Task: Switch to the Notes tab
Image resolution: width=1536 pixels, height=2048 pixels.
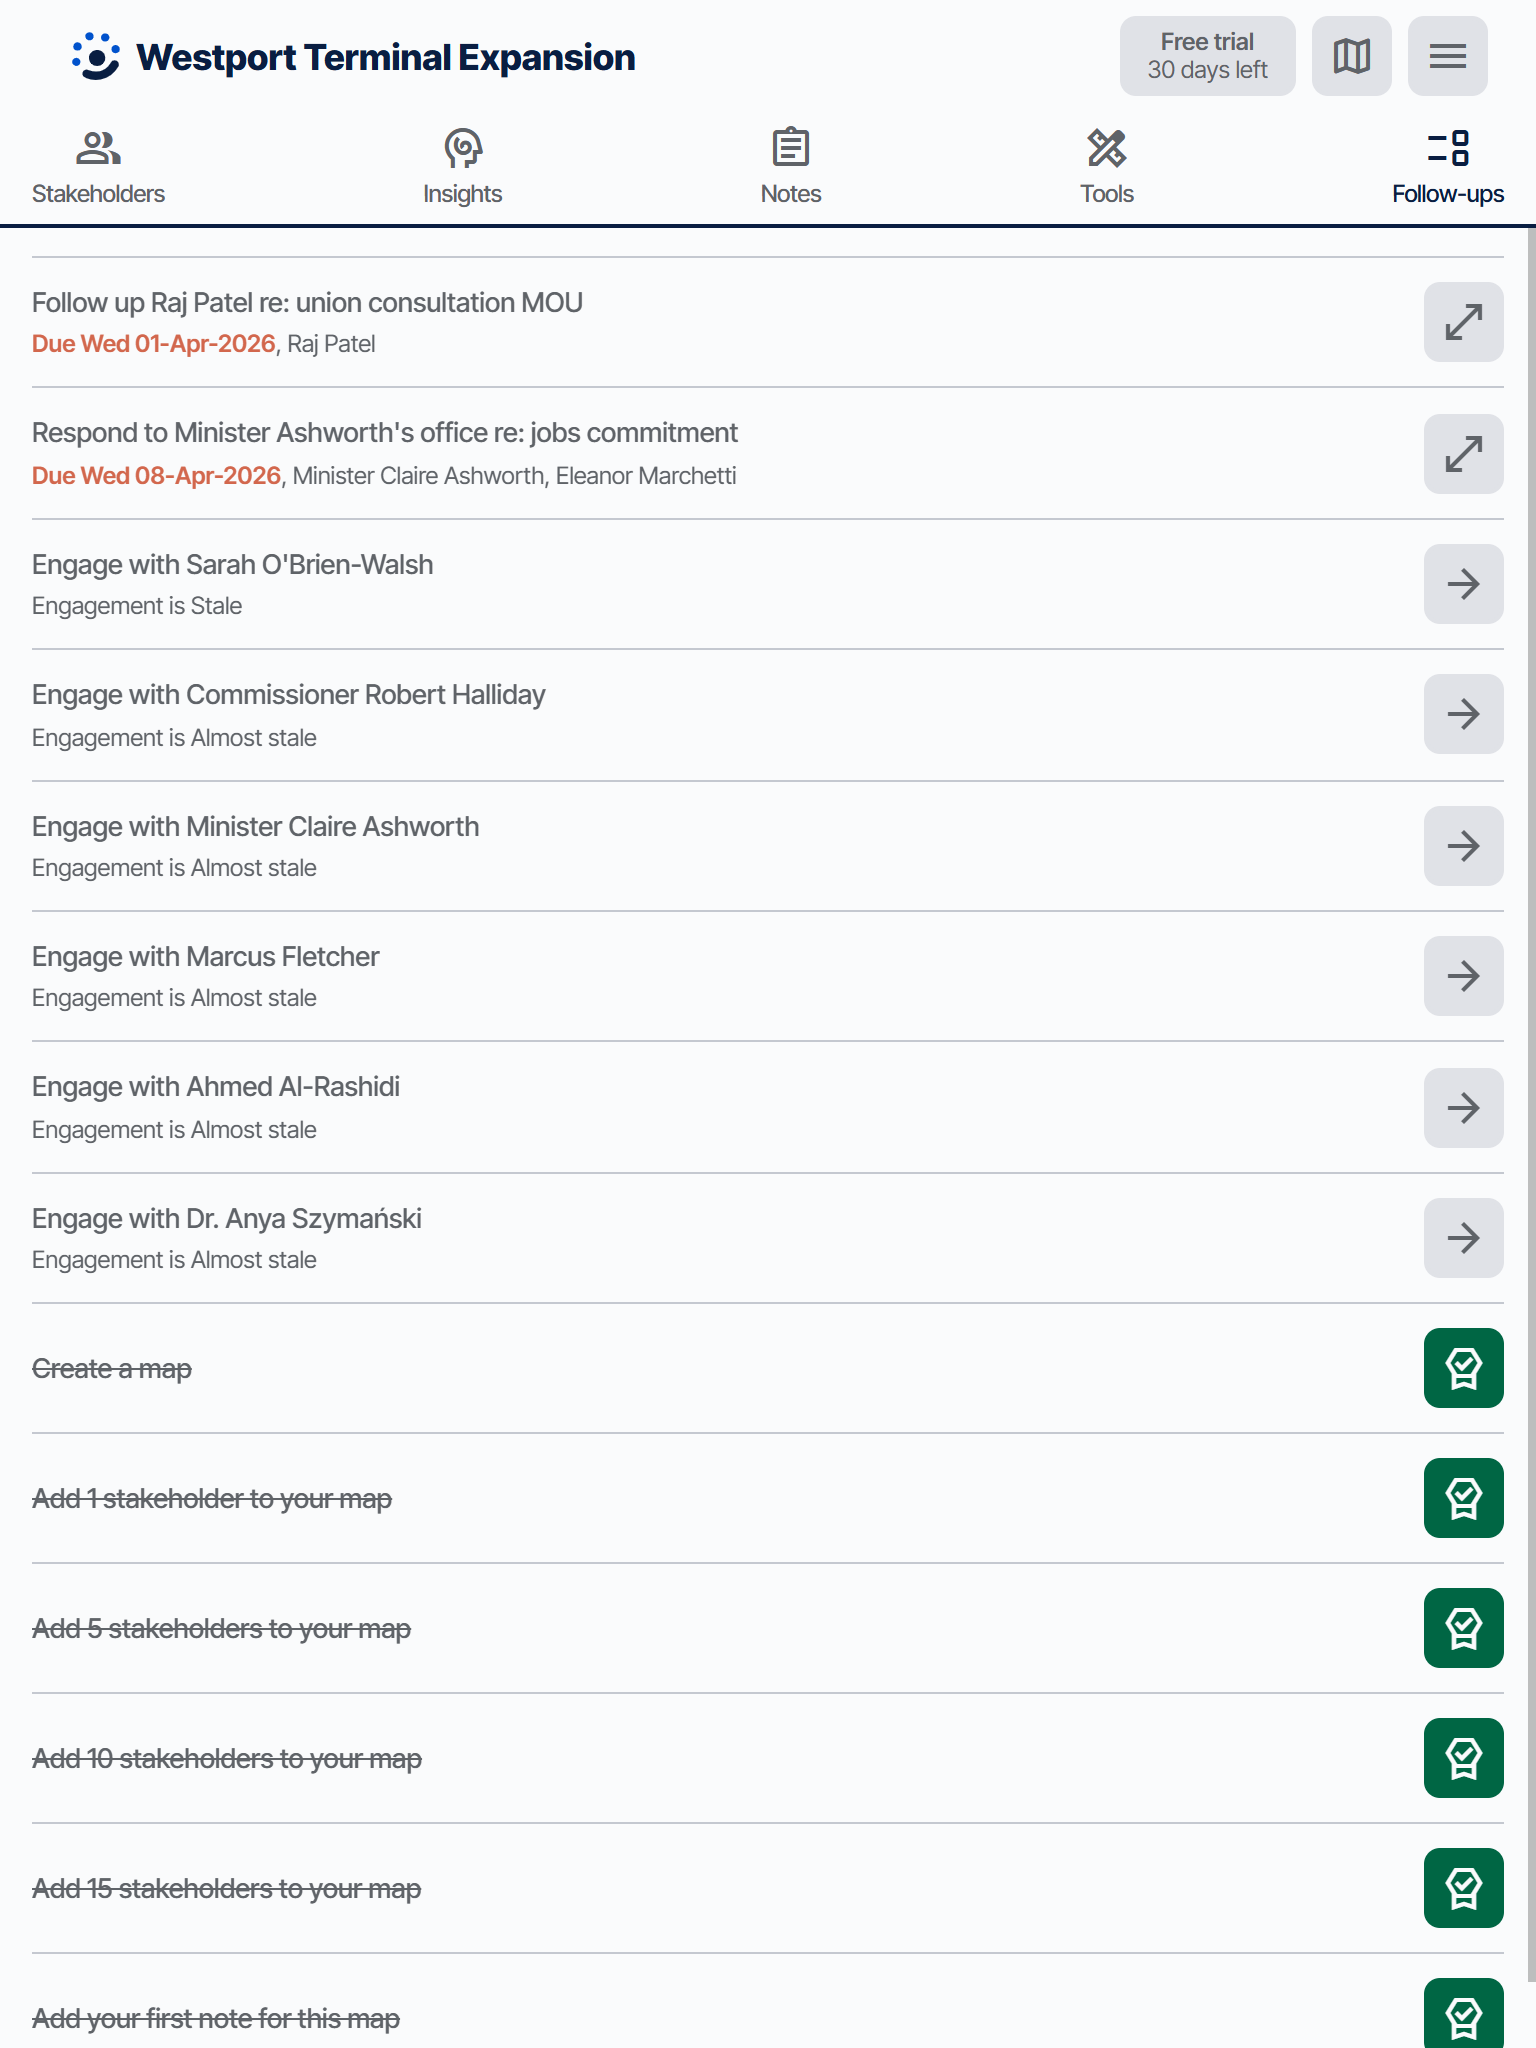Action: (790, 165)
